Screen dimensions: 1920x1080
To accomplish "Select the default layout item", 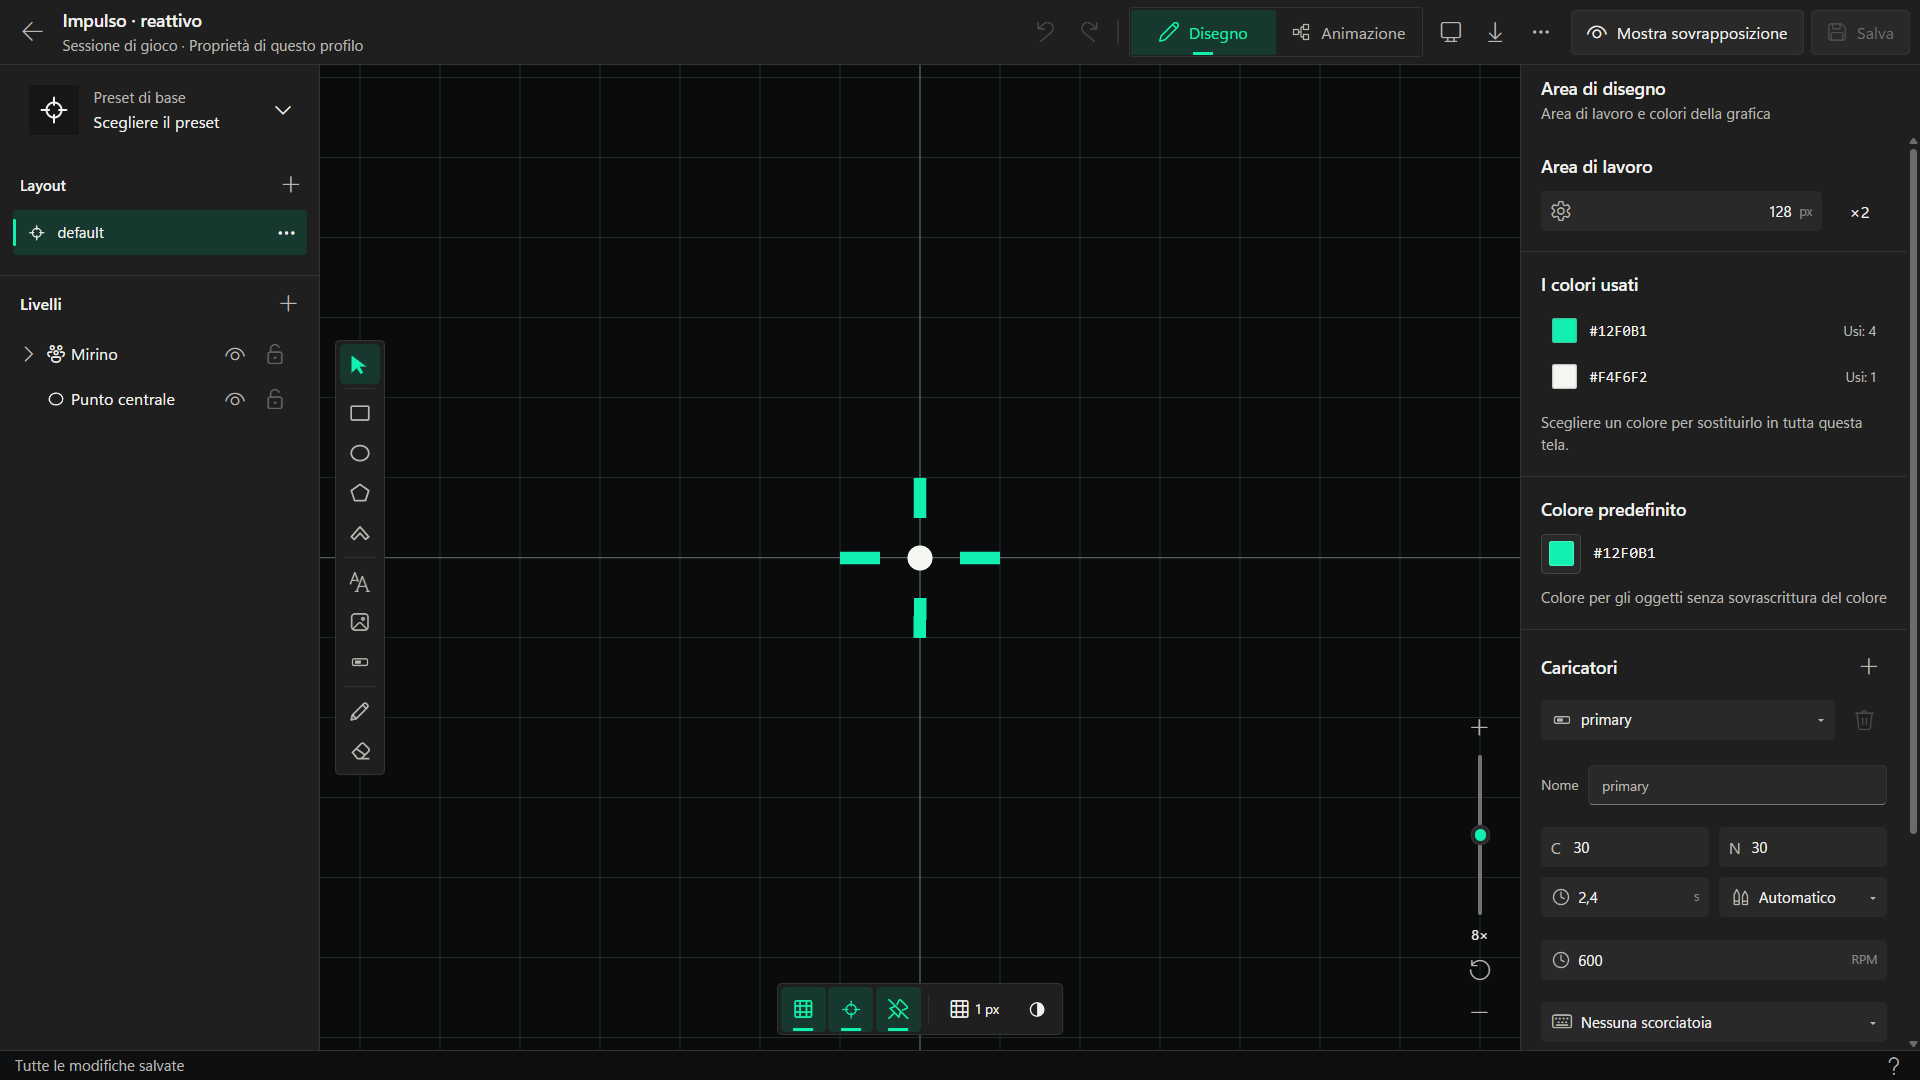I will pos(160,232).
